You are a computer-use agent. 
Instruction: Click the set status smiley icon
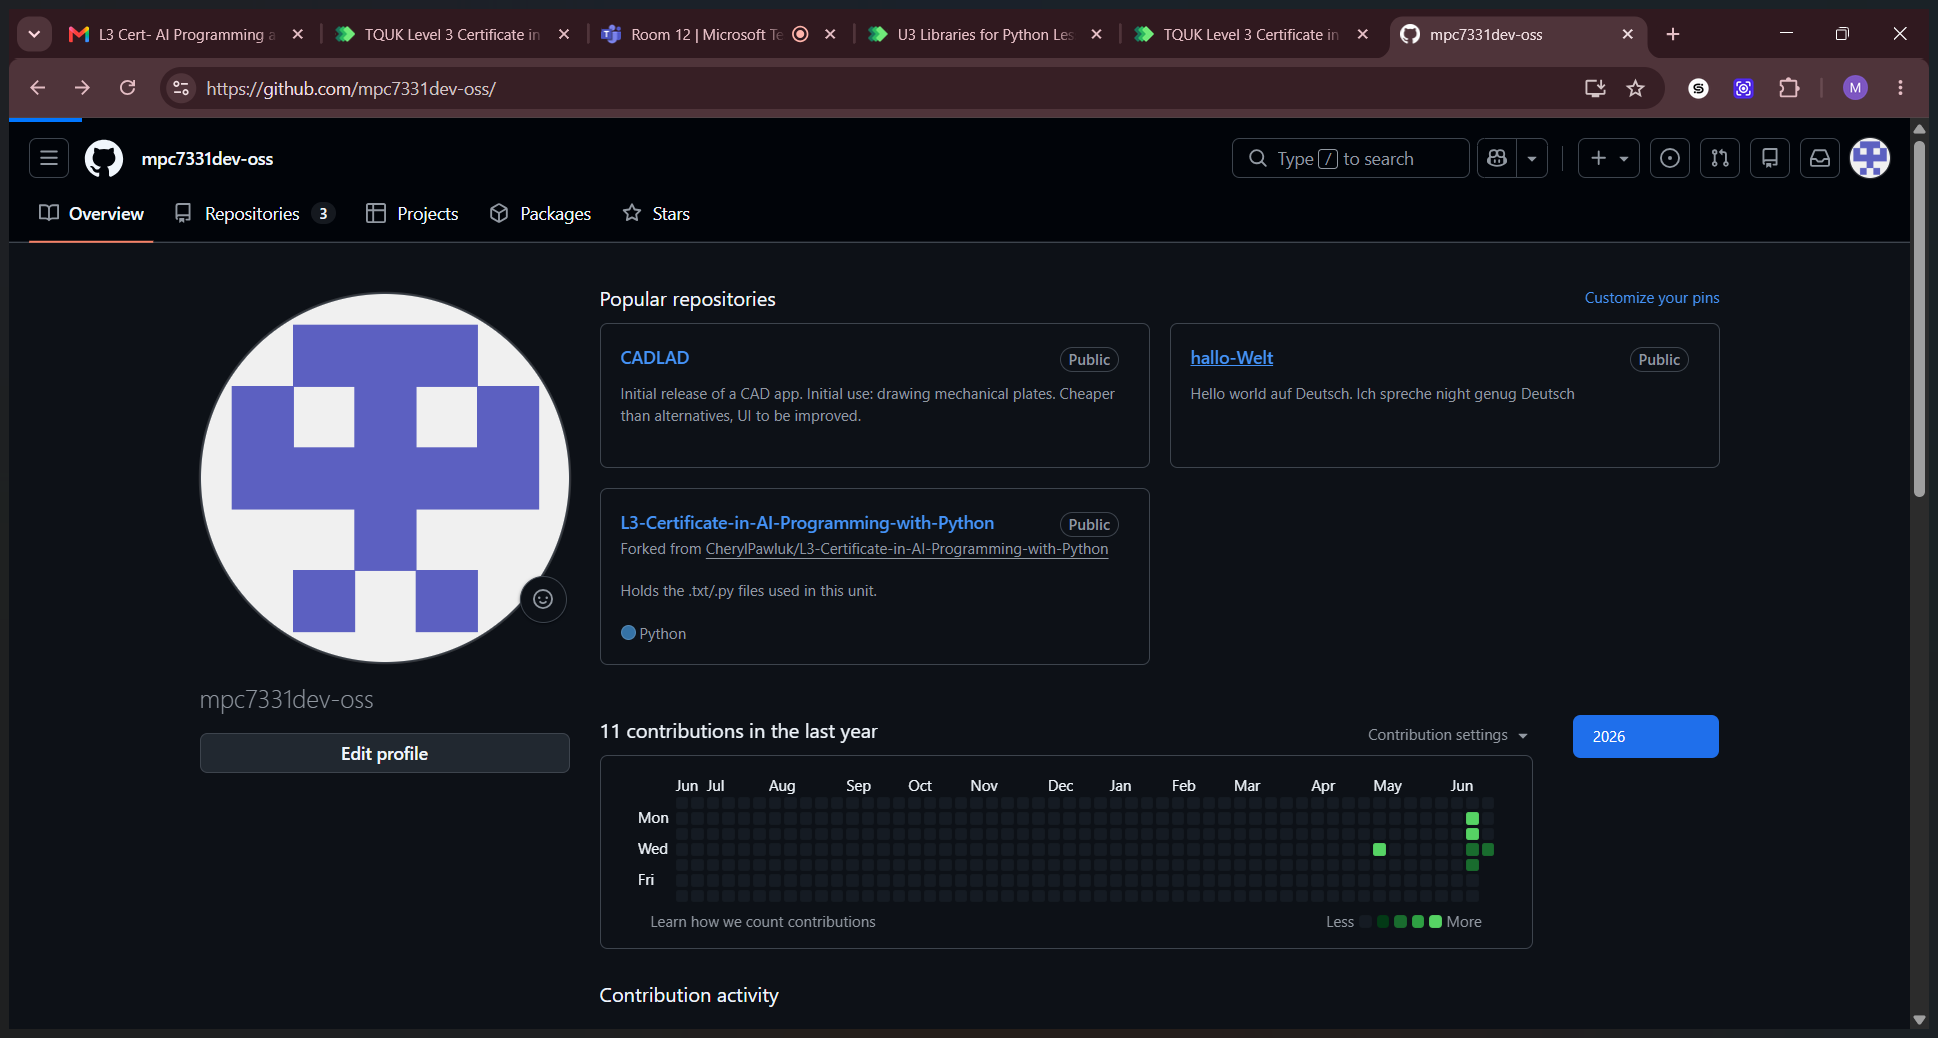pyautogui.click(x=543, y=599)
